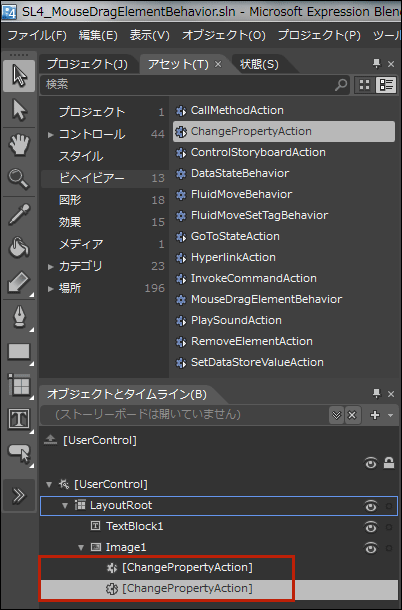
Task: Select the Paint Bucket tool
Action: point(19,248)
